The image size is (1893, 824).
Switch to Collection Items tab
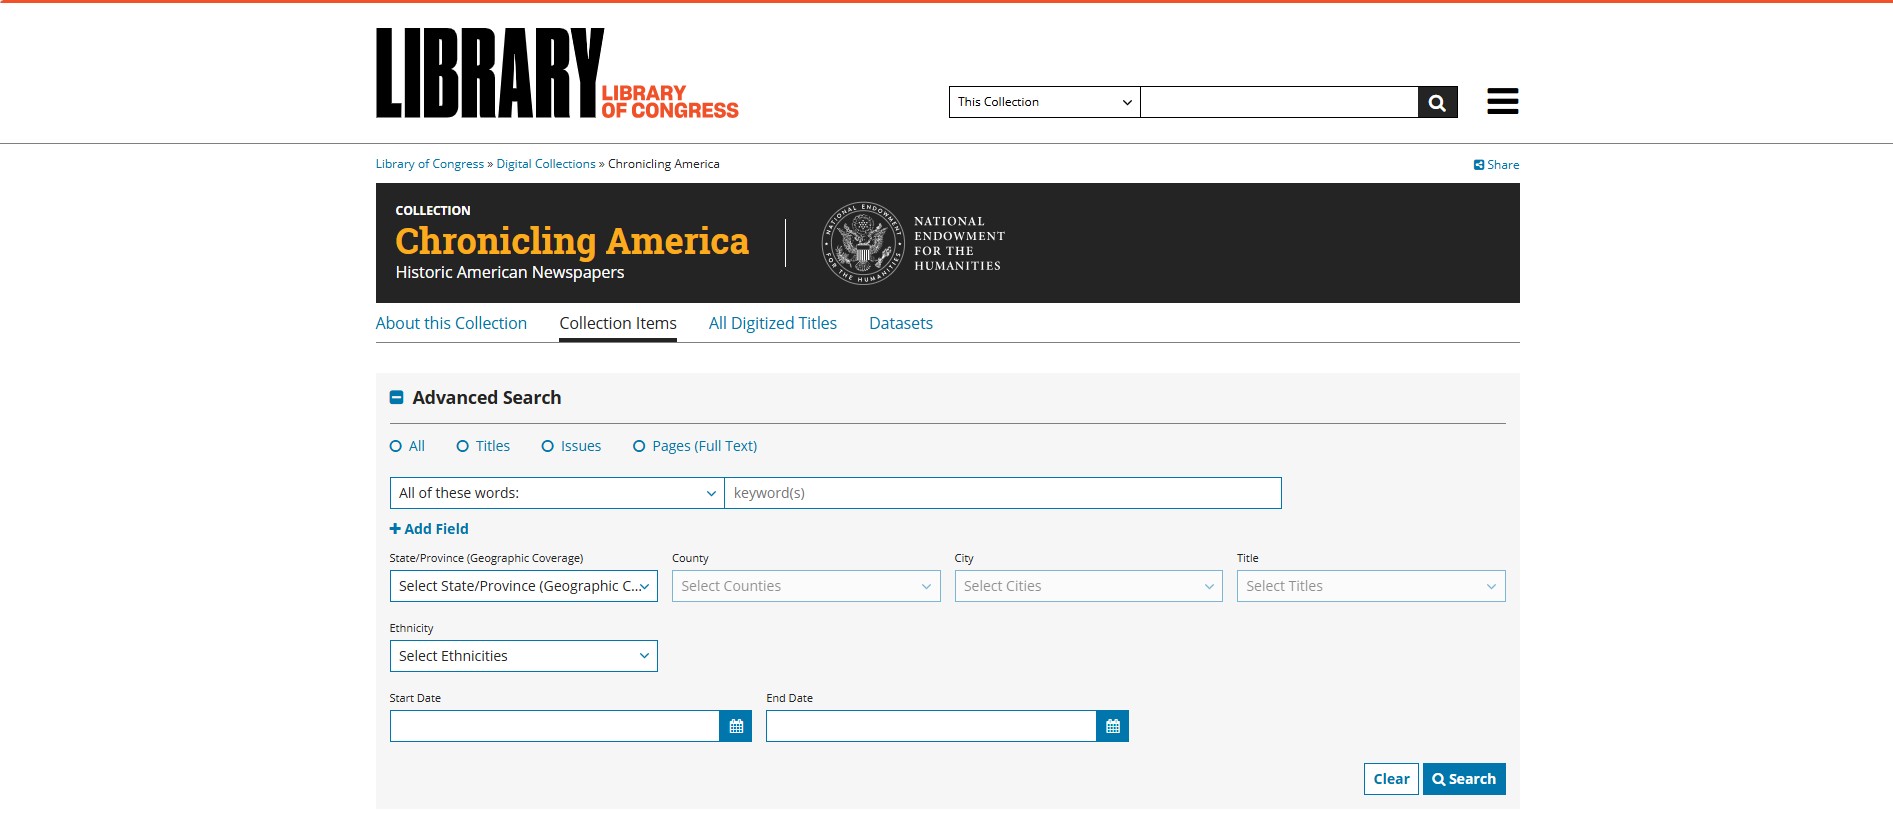tap(618, 323)
